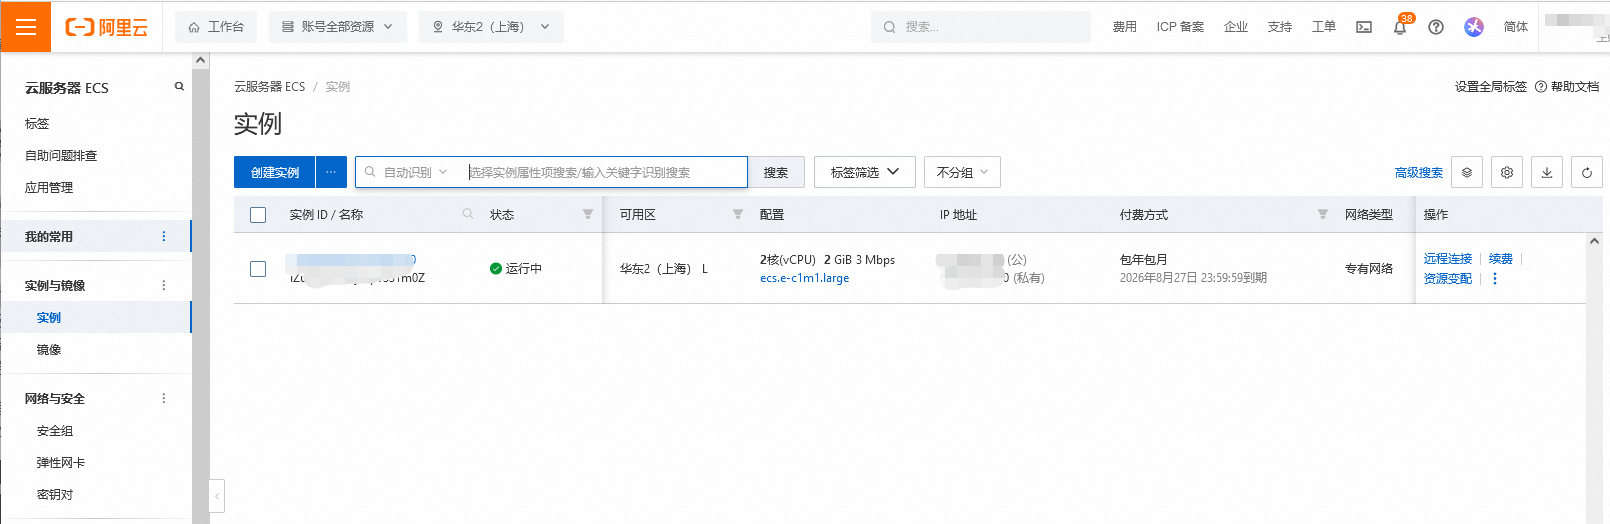Open the help question mark icon
Screen dimensions: 1610x524
pos(1436,27)
